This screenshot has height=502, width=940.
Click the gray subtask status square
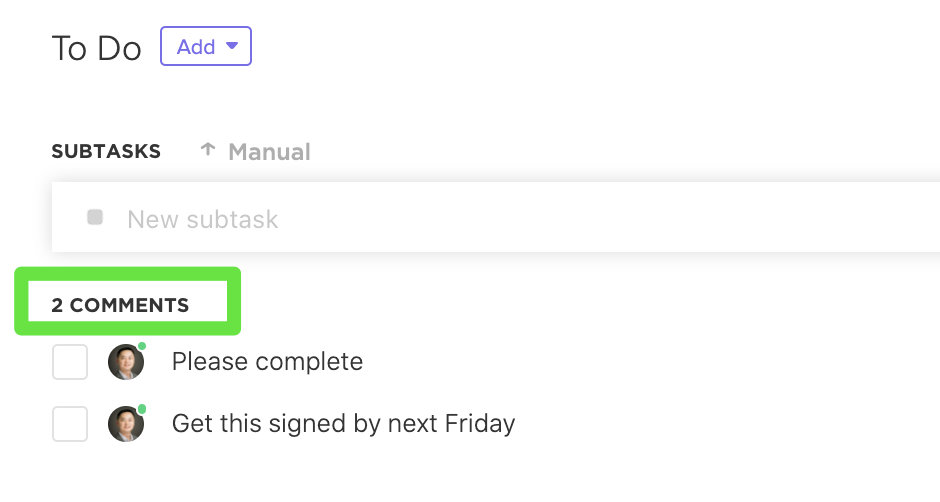pos(95,217)
